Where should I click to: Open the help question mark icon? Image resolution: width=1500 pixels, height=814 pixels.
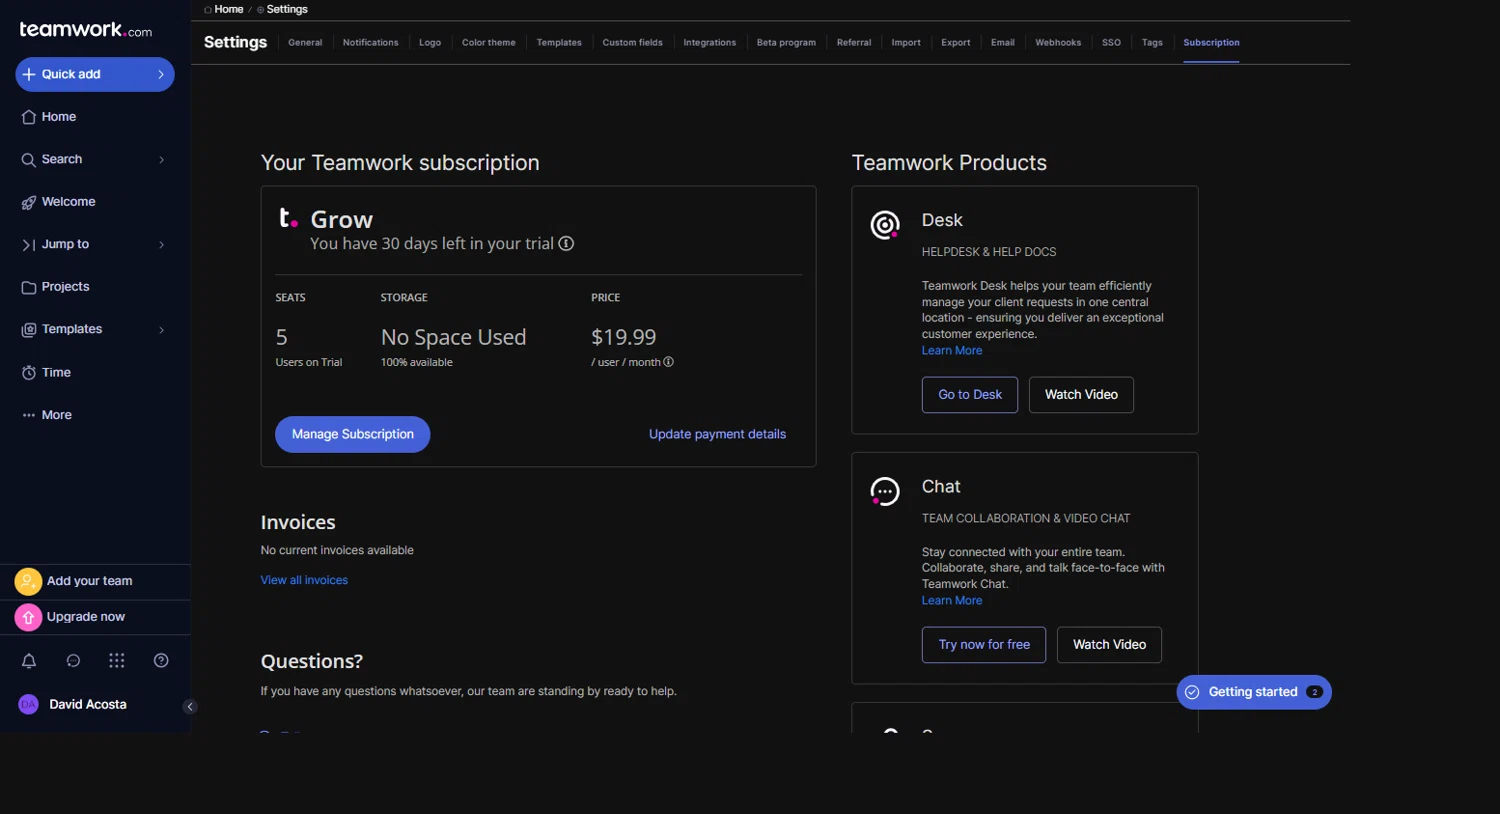pos(161,661)
